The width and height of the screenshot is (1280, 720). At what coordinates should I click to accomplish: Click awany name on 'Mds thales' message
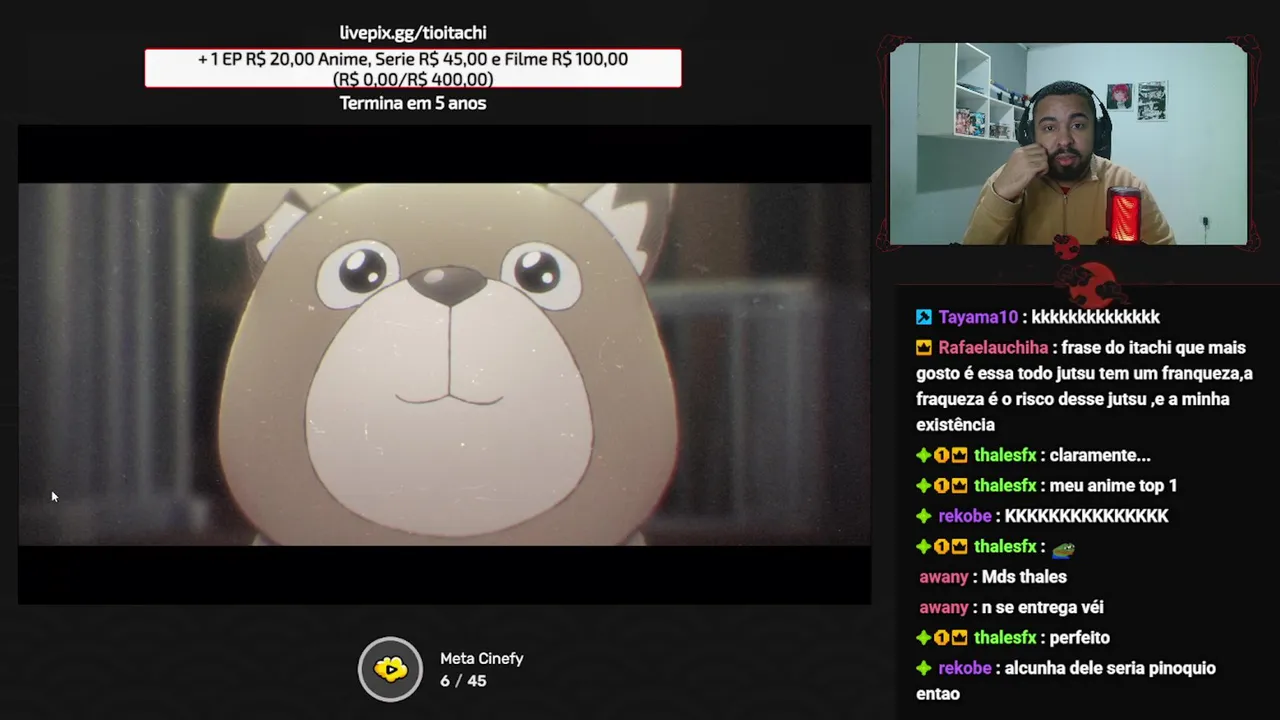[944, 577]
